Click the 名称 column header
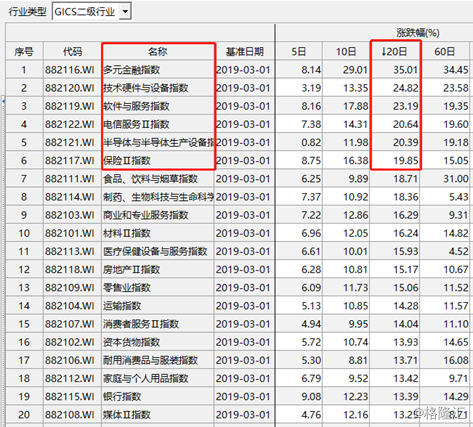The image size is (473, 427). [158, 51]
